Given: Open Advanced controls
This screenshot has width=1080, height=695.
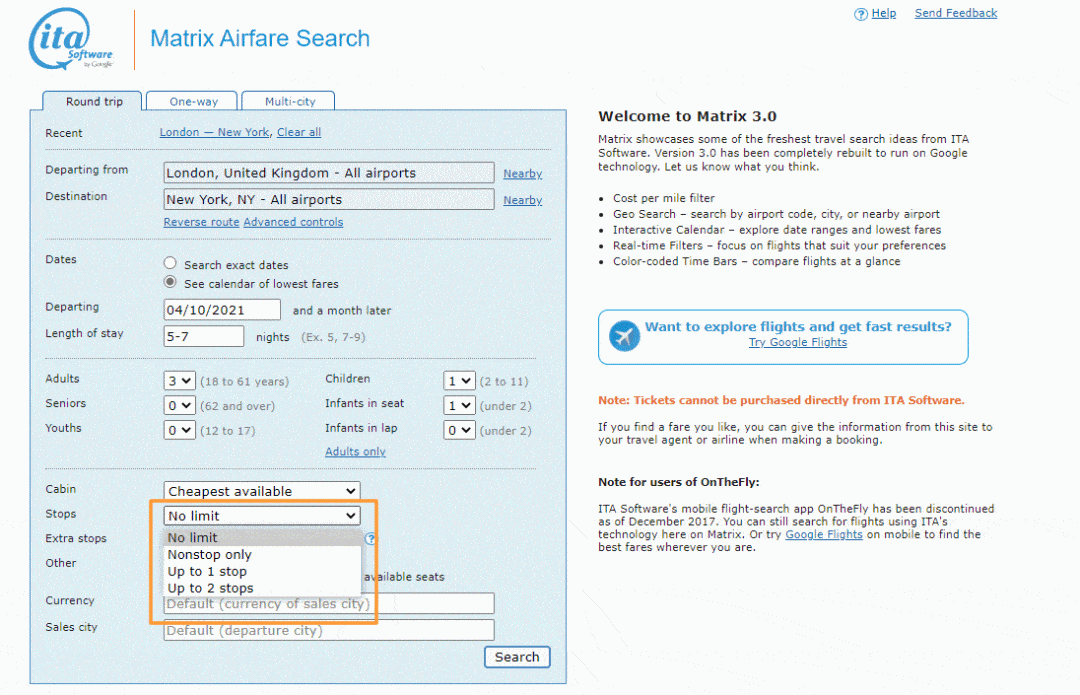Looking at the screenshot, I should pos(293,221).
